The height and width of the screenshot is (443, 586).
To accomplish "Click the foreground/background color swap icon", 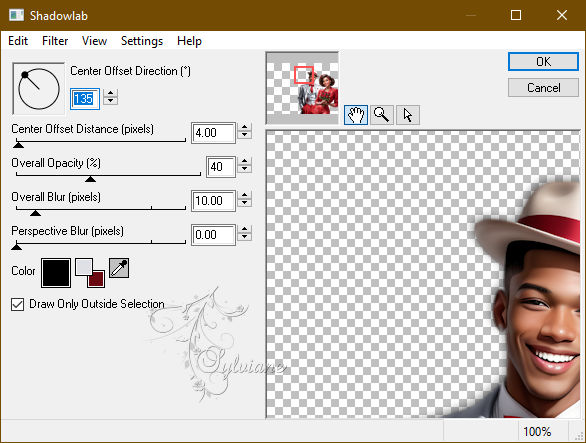I will pyautogui.click(x=90, y=273).
